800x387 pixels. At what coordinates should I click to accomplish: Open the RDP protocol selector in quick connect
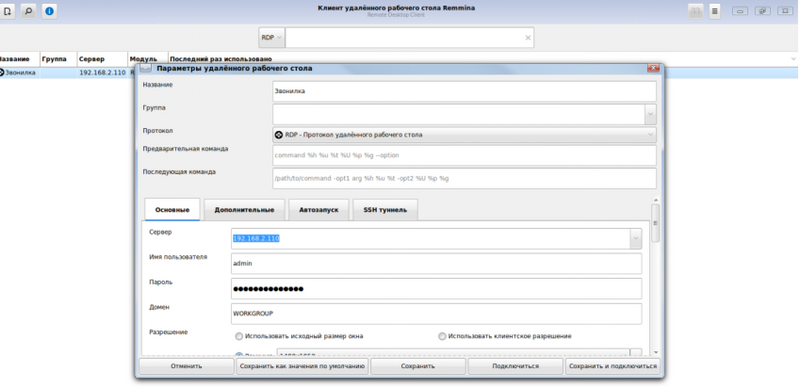(x=272, y=38)
